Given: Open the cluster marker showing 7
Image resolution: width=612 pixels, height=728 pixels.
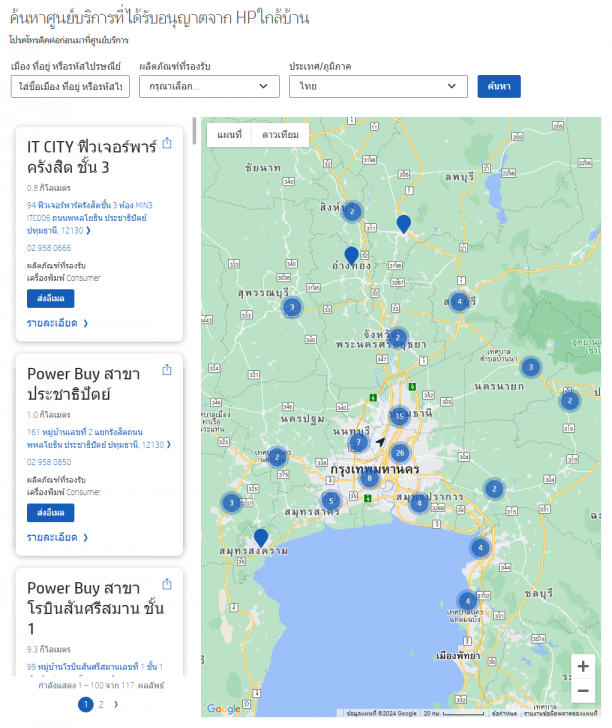Looking at the screenshot, I should pos(358,442).
